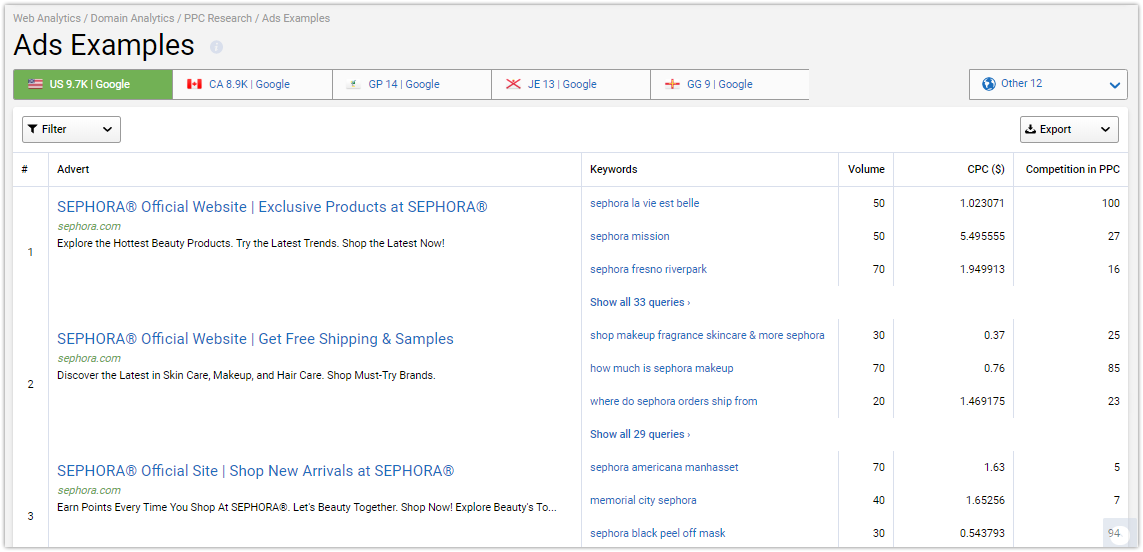
Task: Expand Show all 29 queries
Action: click(x=640, y=434)
